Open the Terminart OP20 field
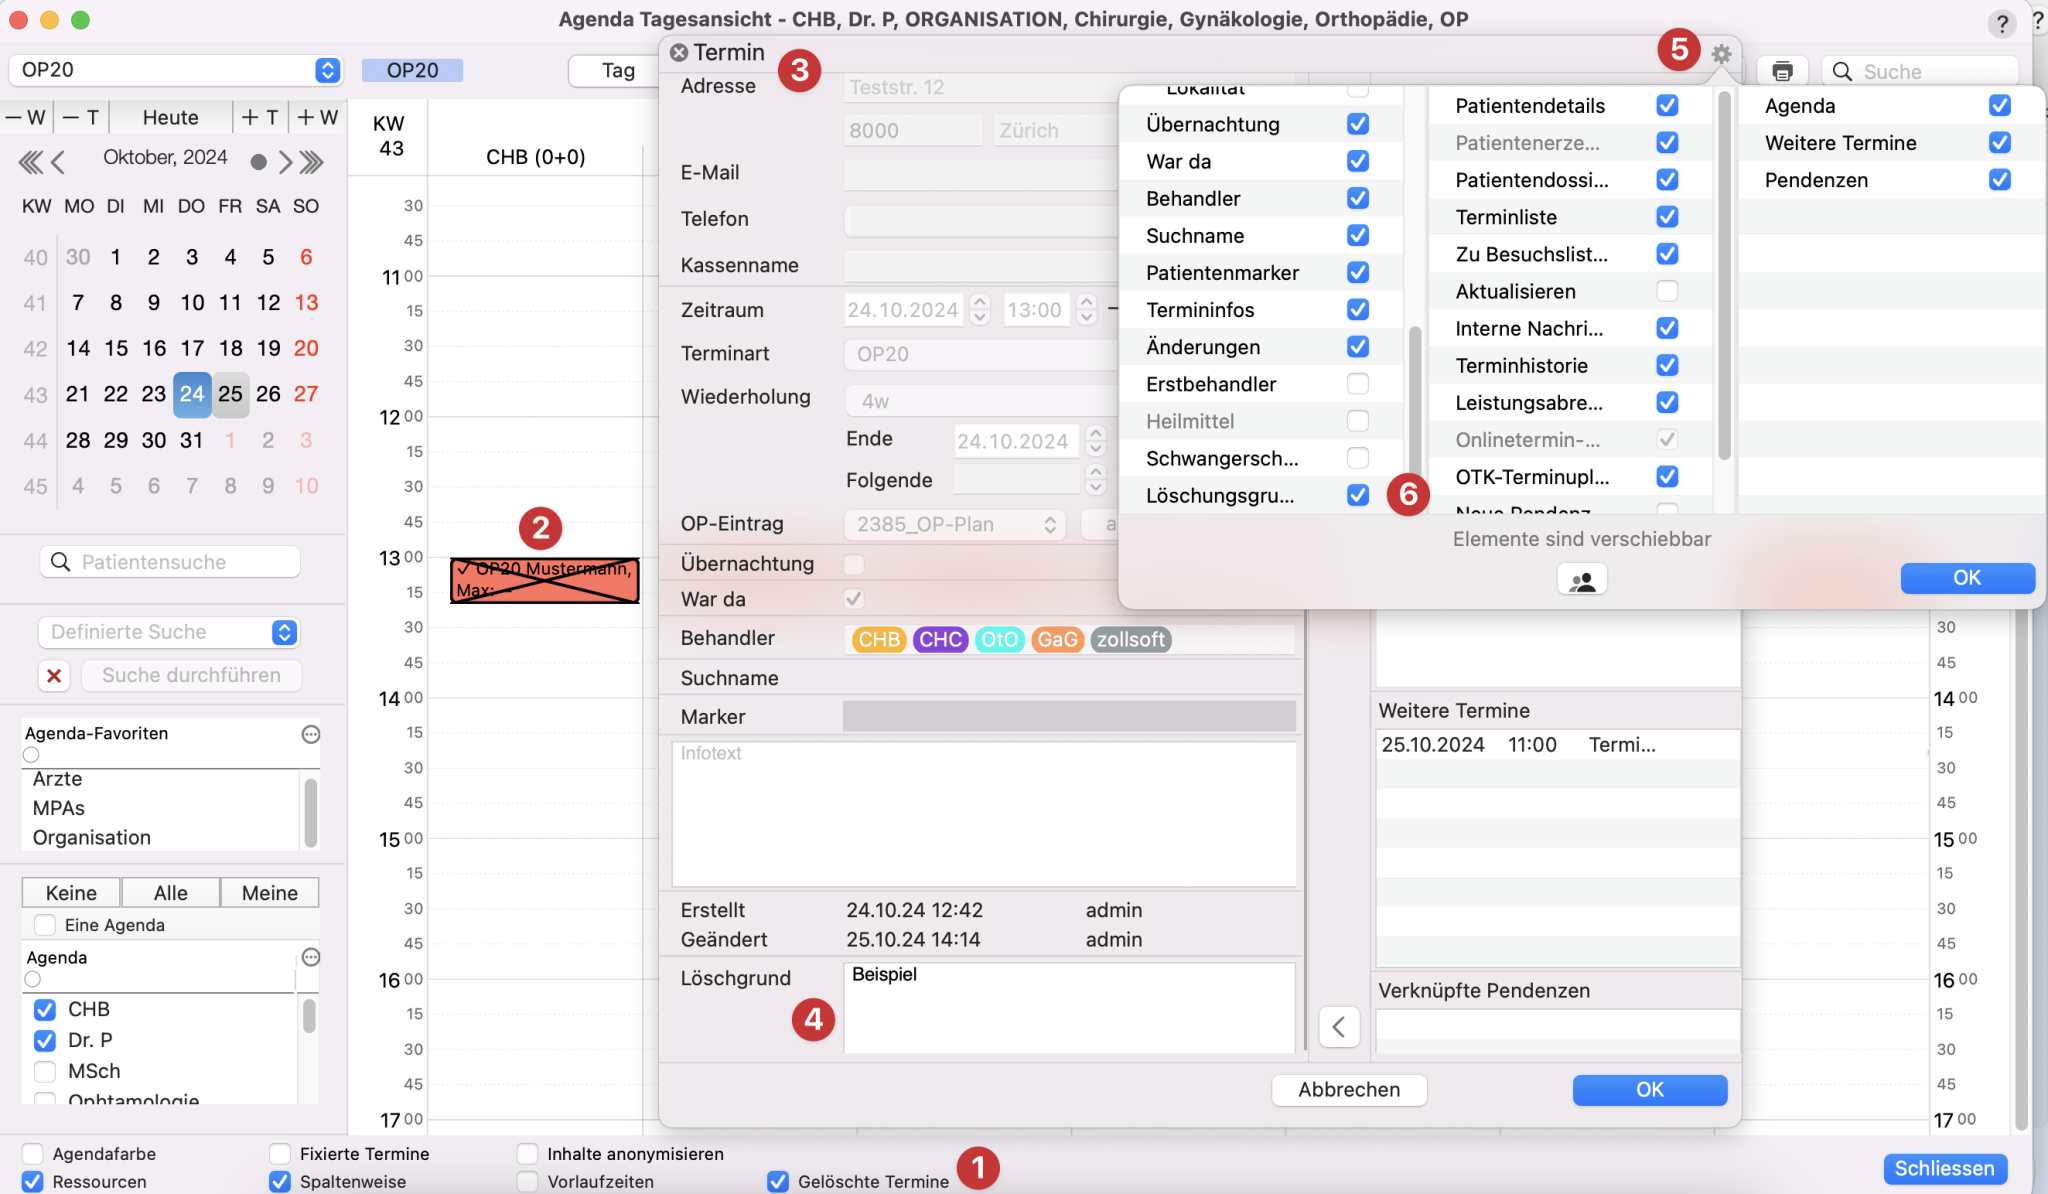 [980, 354]
